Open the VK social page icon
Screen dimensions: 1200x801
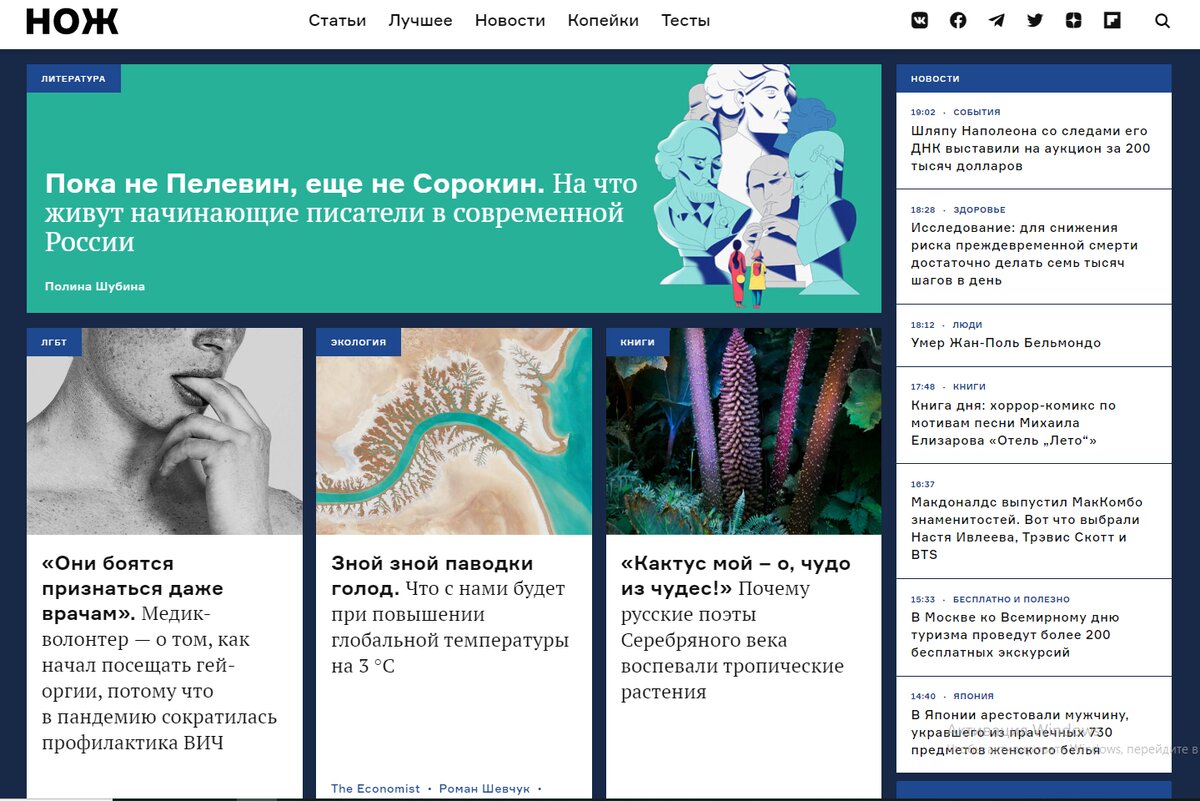pyautogui.click(x=919, y=20)
